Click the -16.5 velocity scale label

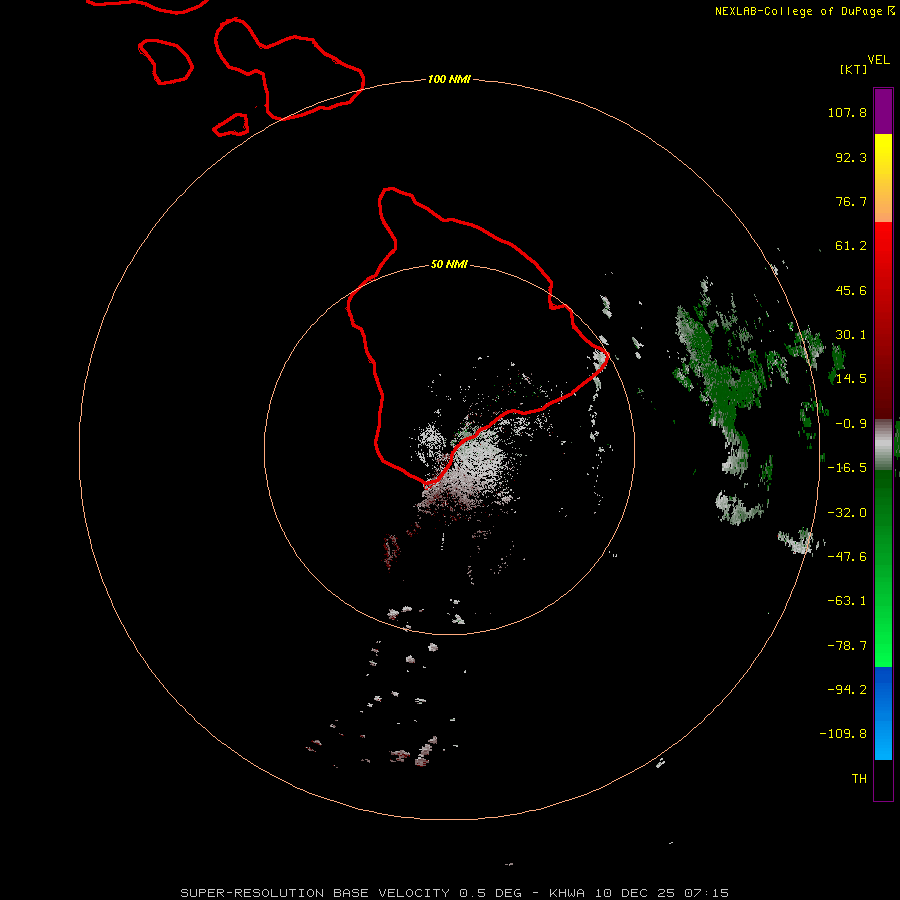tap(847, 468)
